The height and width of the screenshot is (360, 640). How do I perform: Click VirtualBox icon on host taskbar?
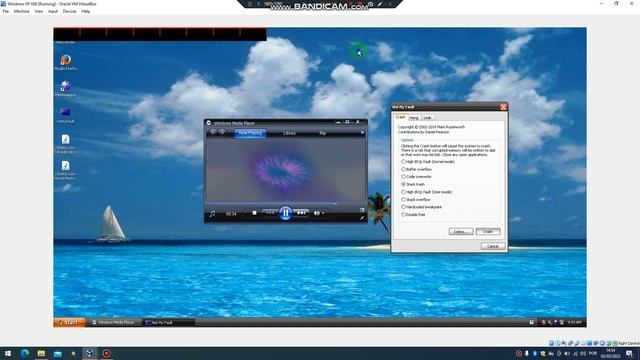coord(90,353)
